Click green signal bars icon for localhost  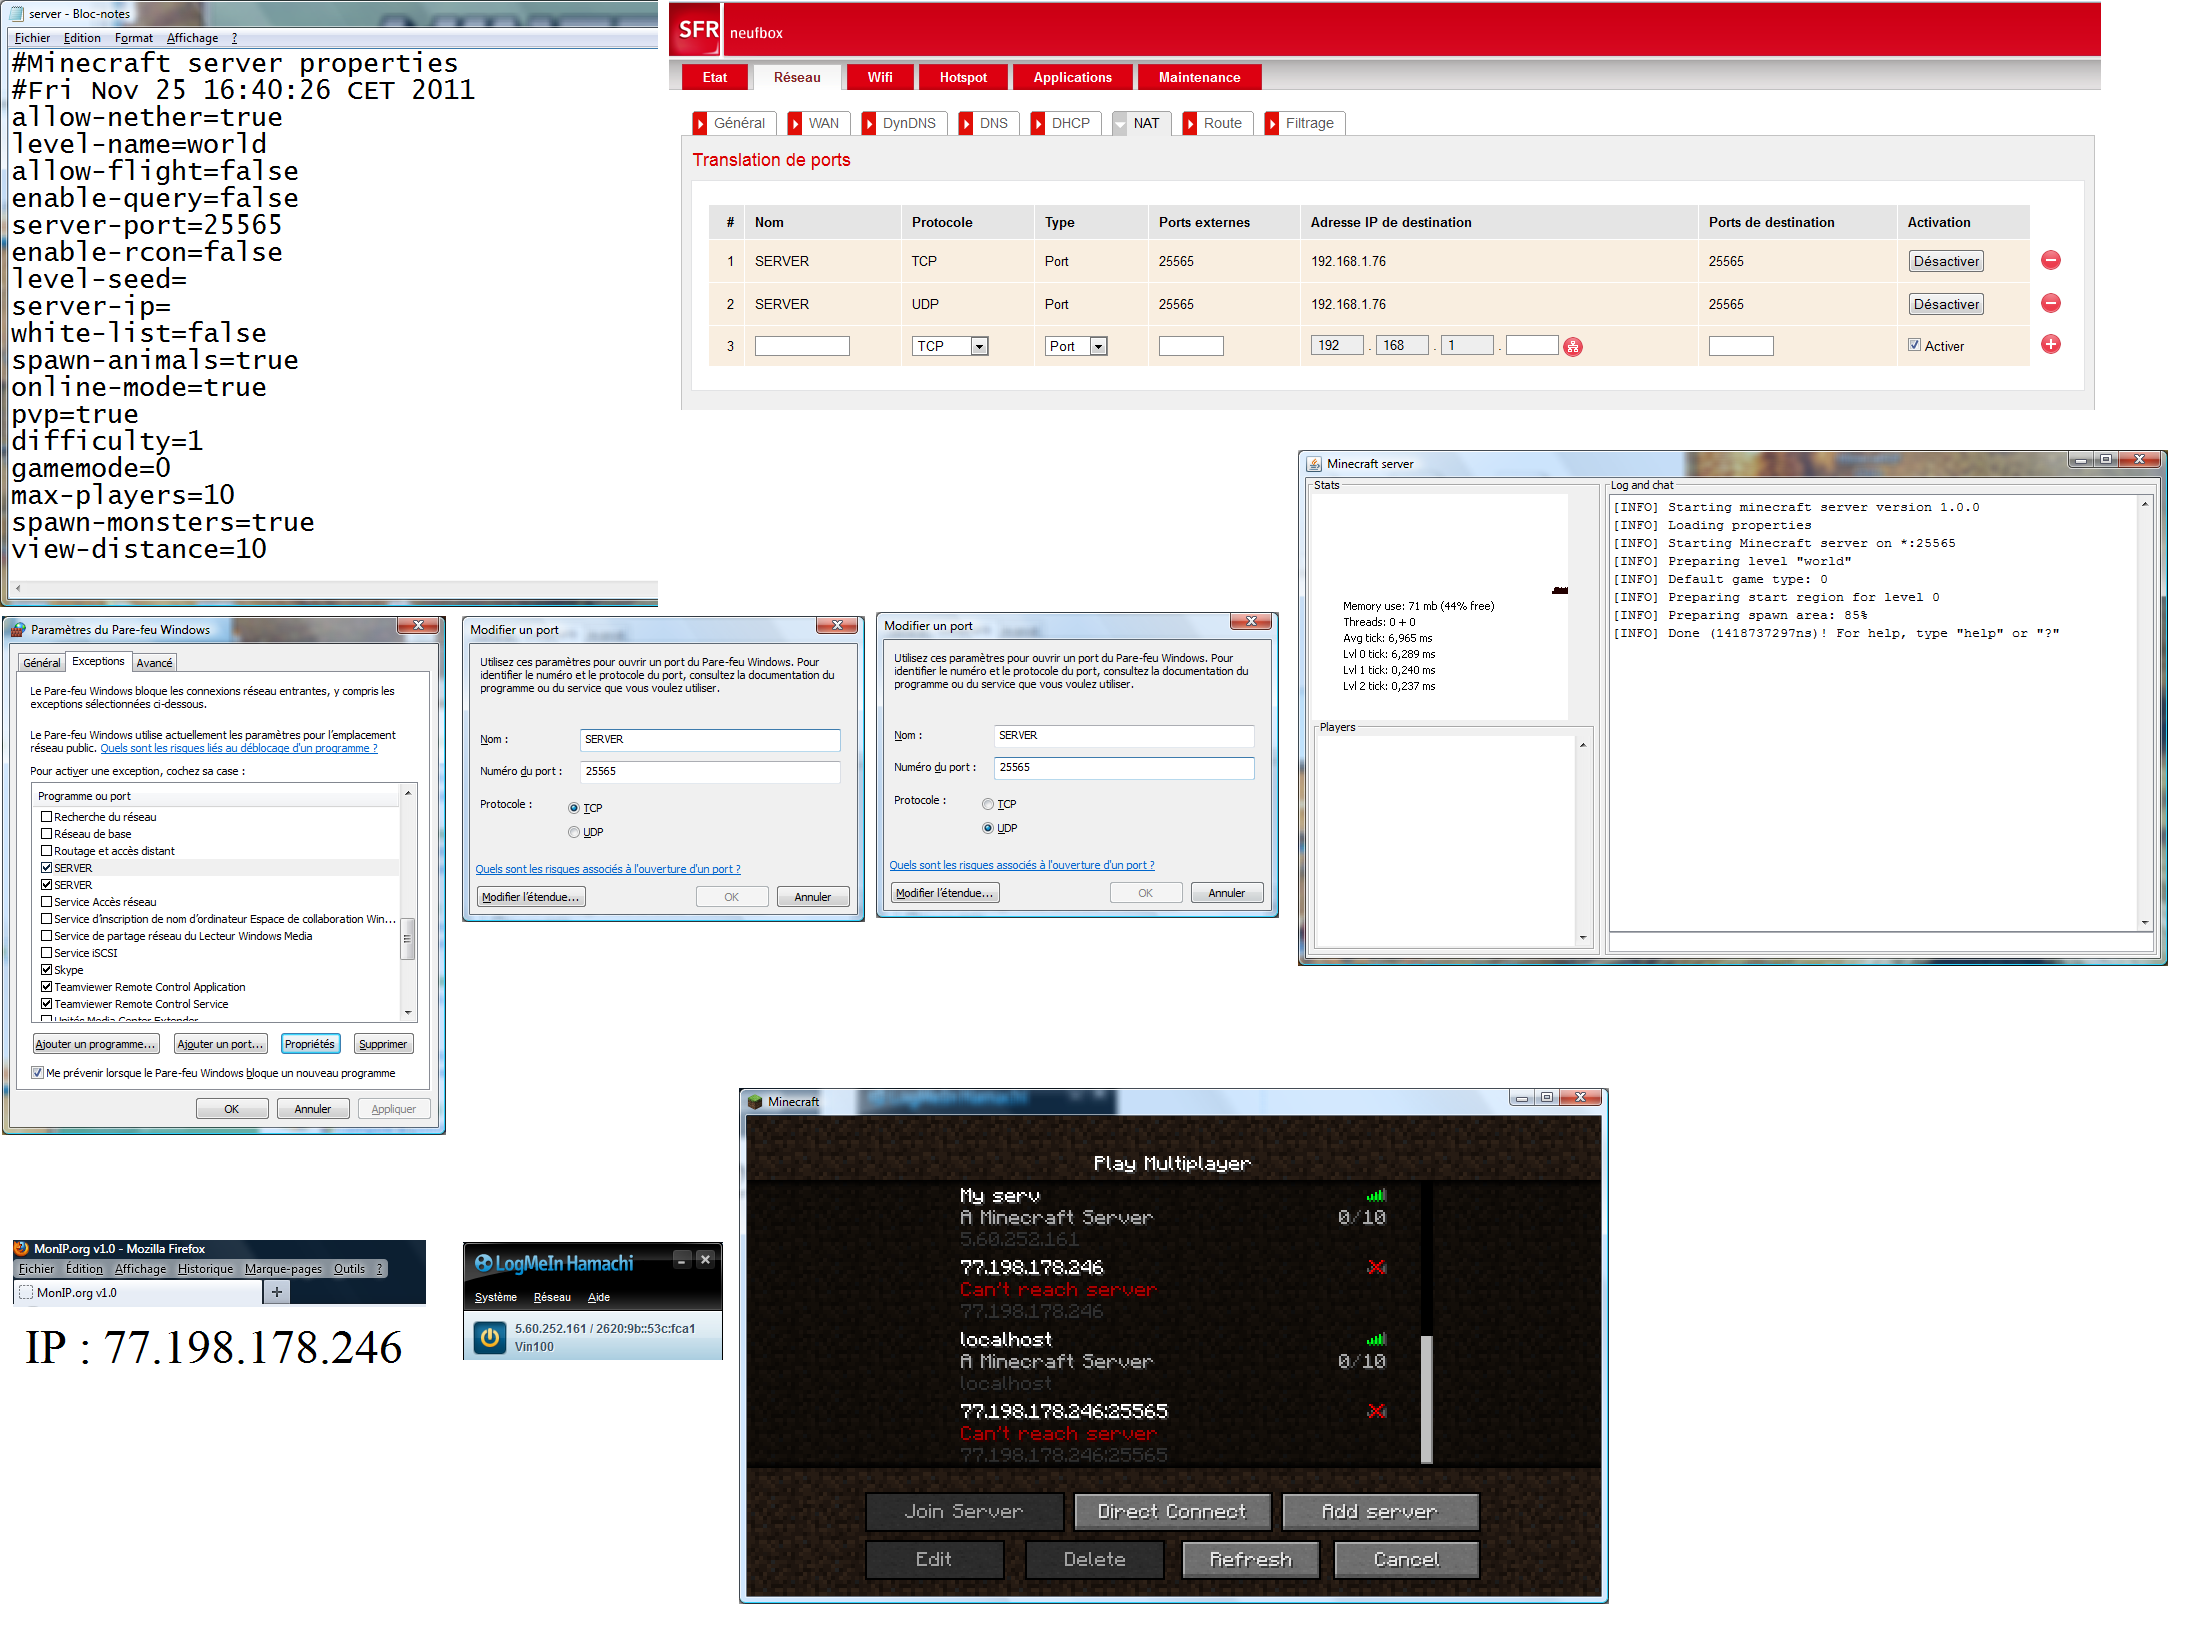pyautogui.click(x=1376, y=1339)
